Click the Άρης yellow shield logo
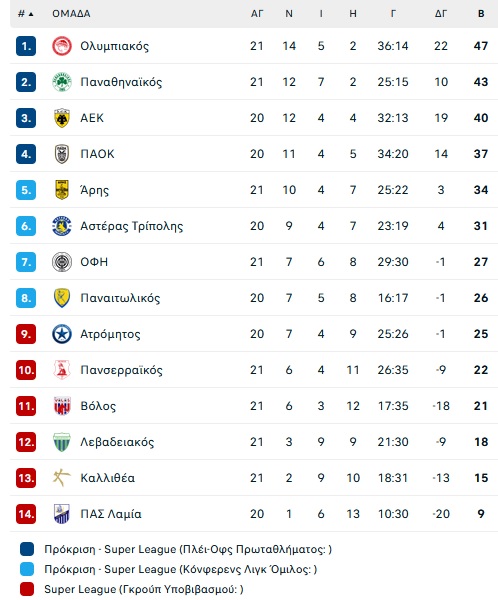Screen dimensions: 498x600 pos(62,190)
